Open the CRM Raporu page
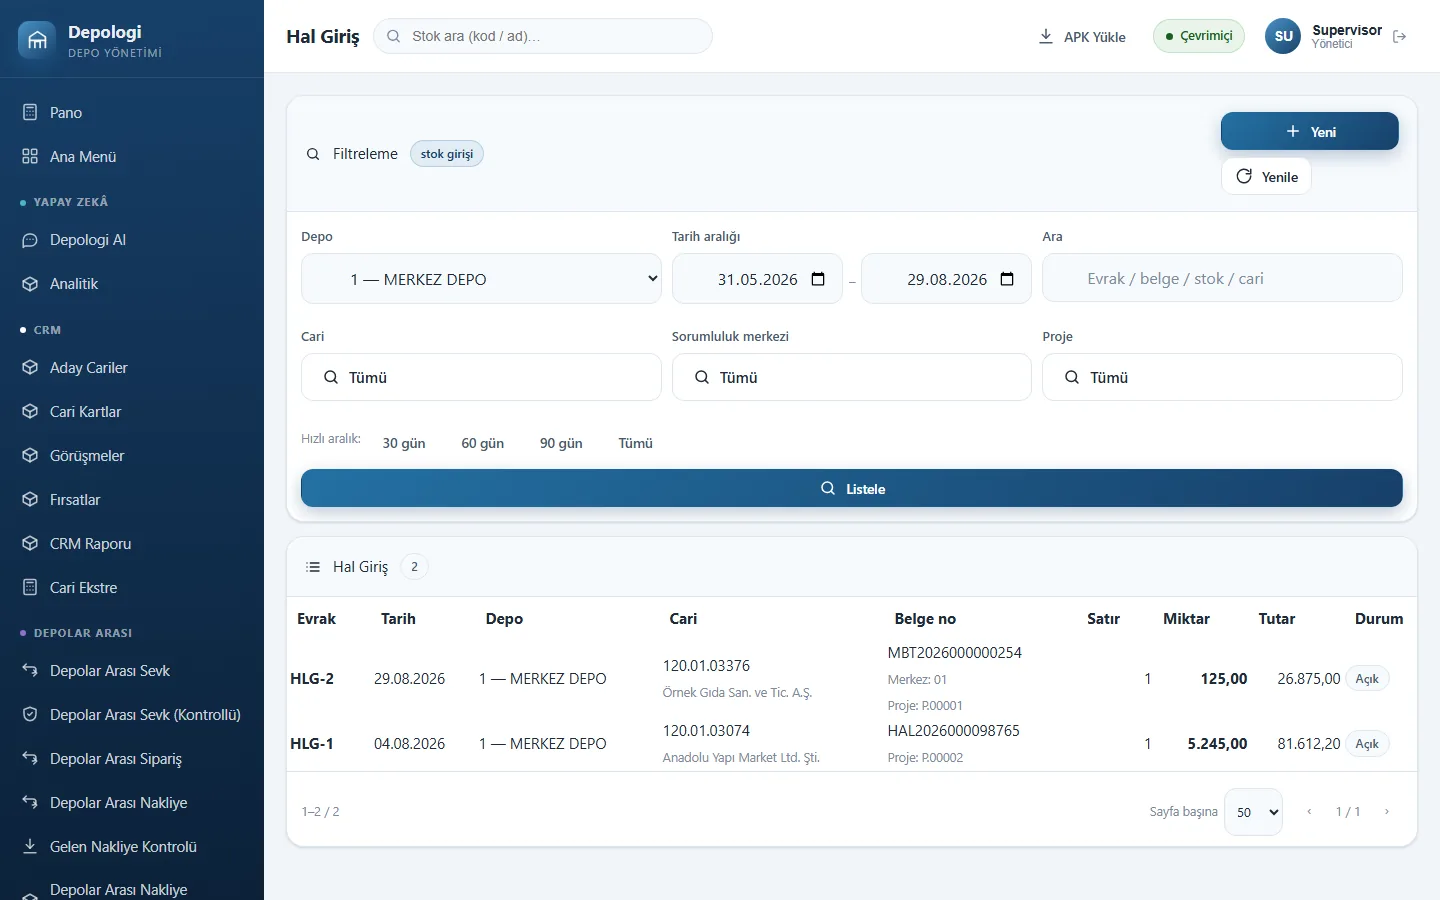The height and width of the screenshot is (900, 1440). point(132,544)
